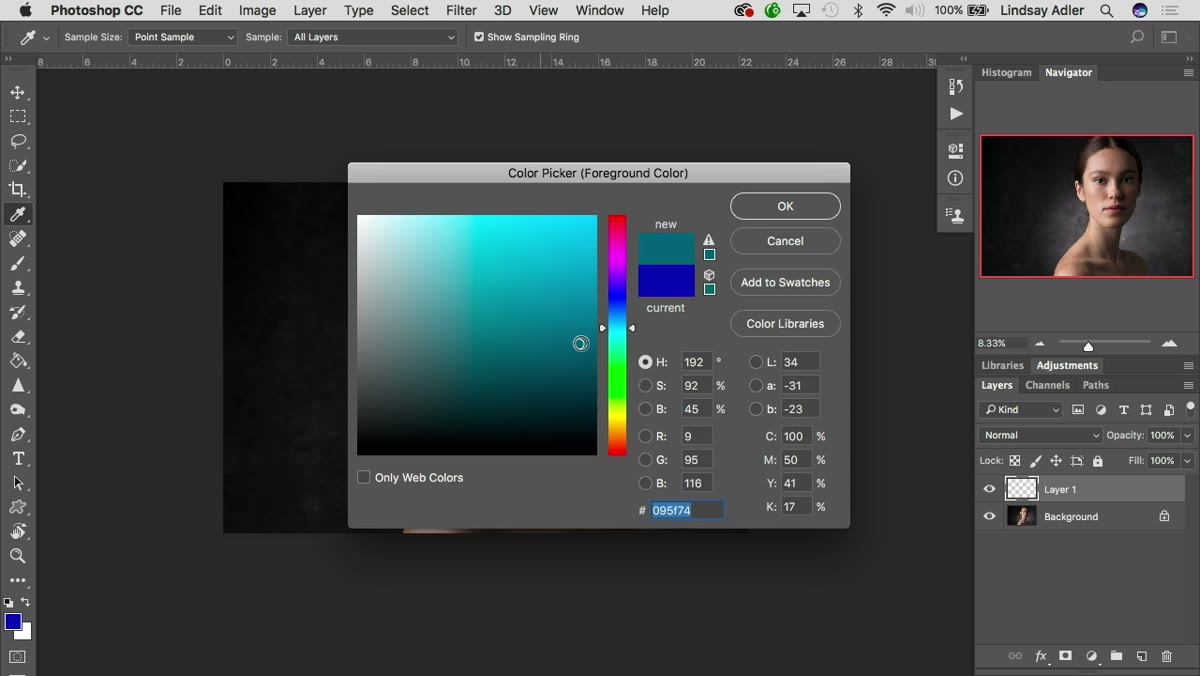Select the H hue radio button
The width and height of the screenshot is (1200, 676).
pos(645,362)
